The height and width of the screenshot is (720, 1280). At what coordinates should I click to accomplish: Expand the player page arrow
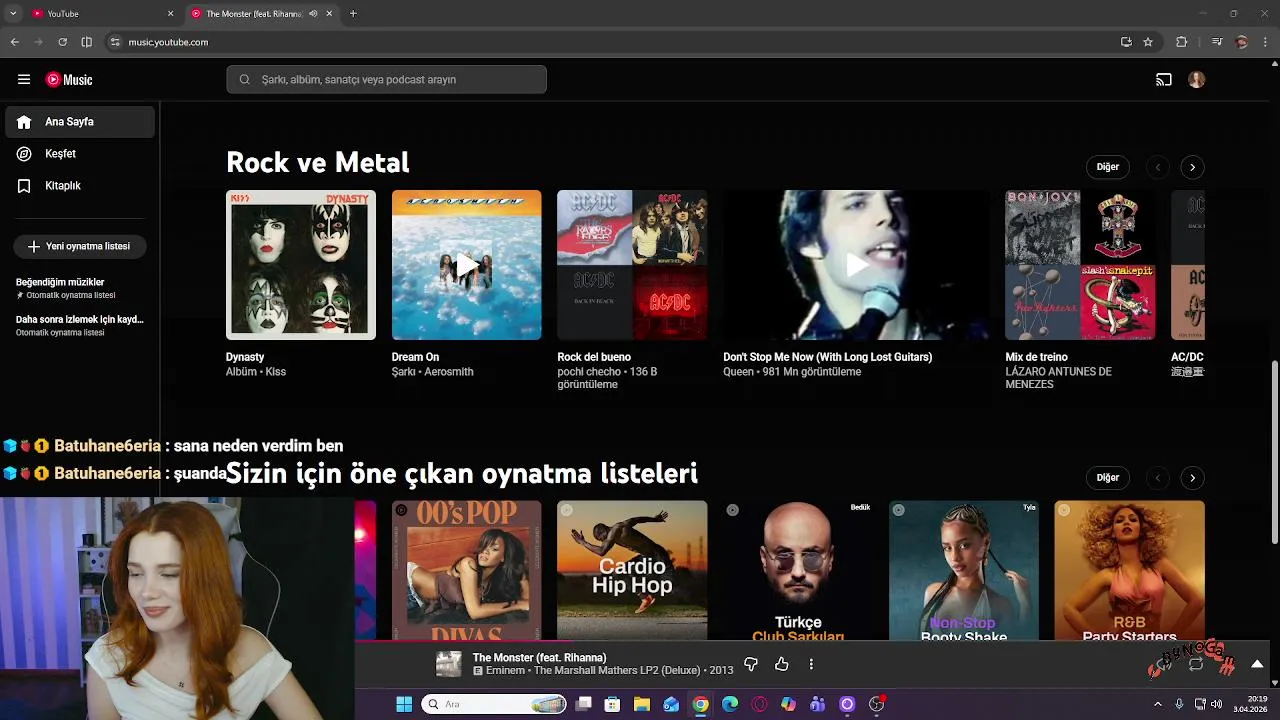click(x=1257, y=664)
